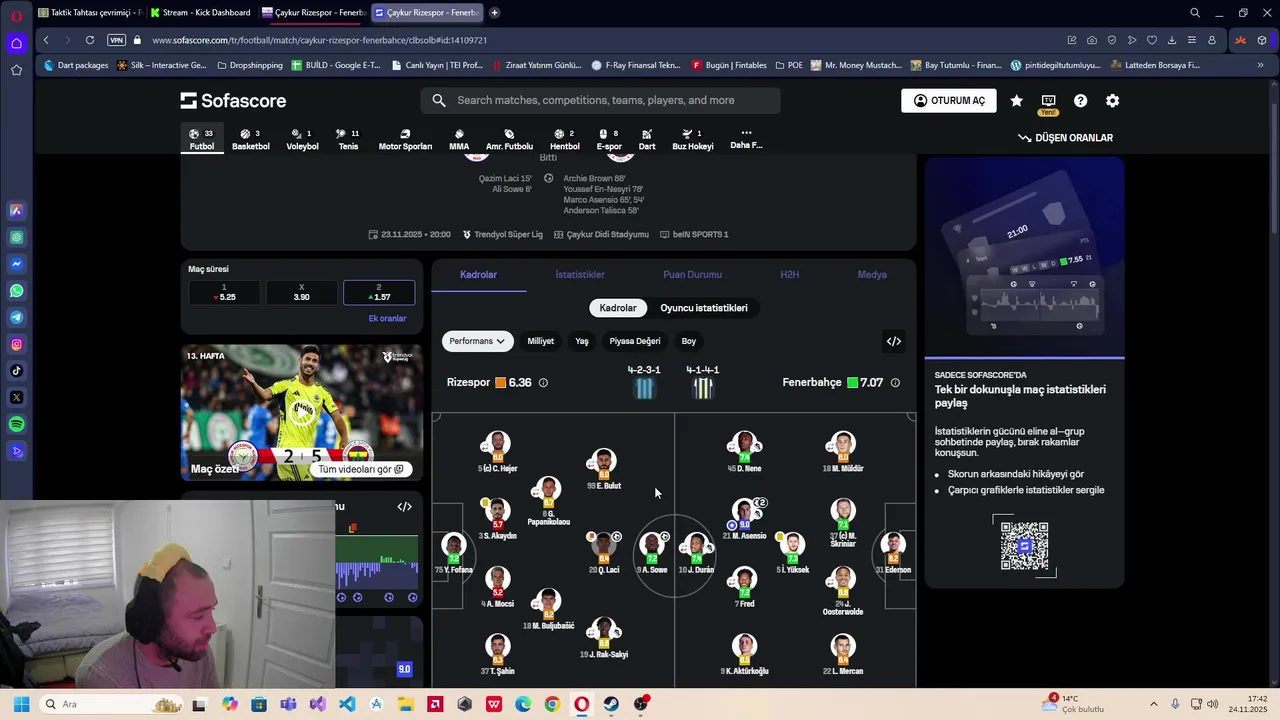This screenshot has width=1280, height=720.
Task: Open the İstatistikler tab
Action: tap(580, 274)
